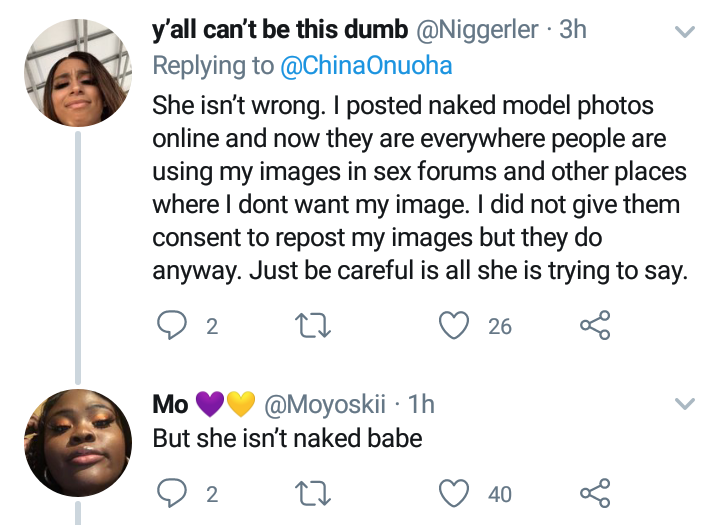Open the @Moyoskii handle
This screenshot has width=720, height=525.
330,404
